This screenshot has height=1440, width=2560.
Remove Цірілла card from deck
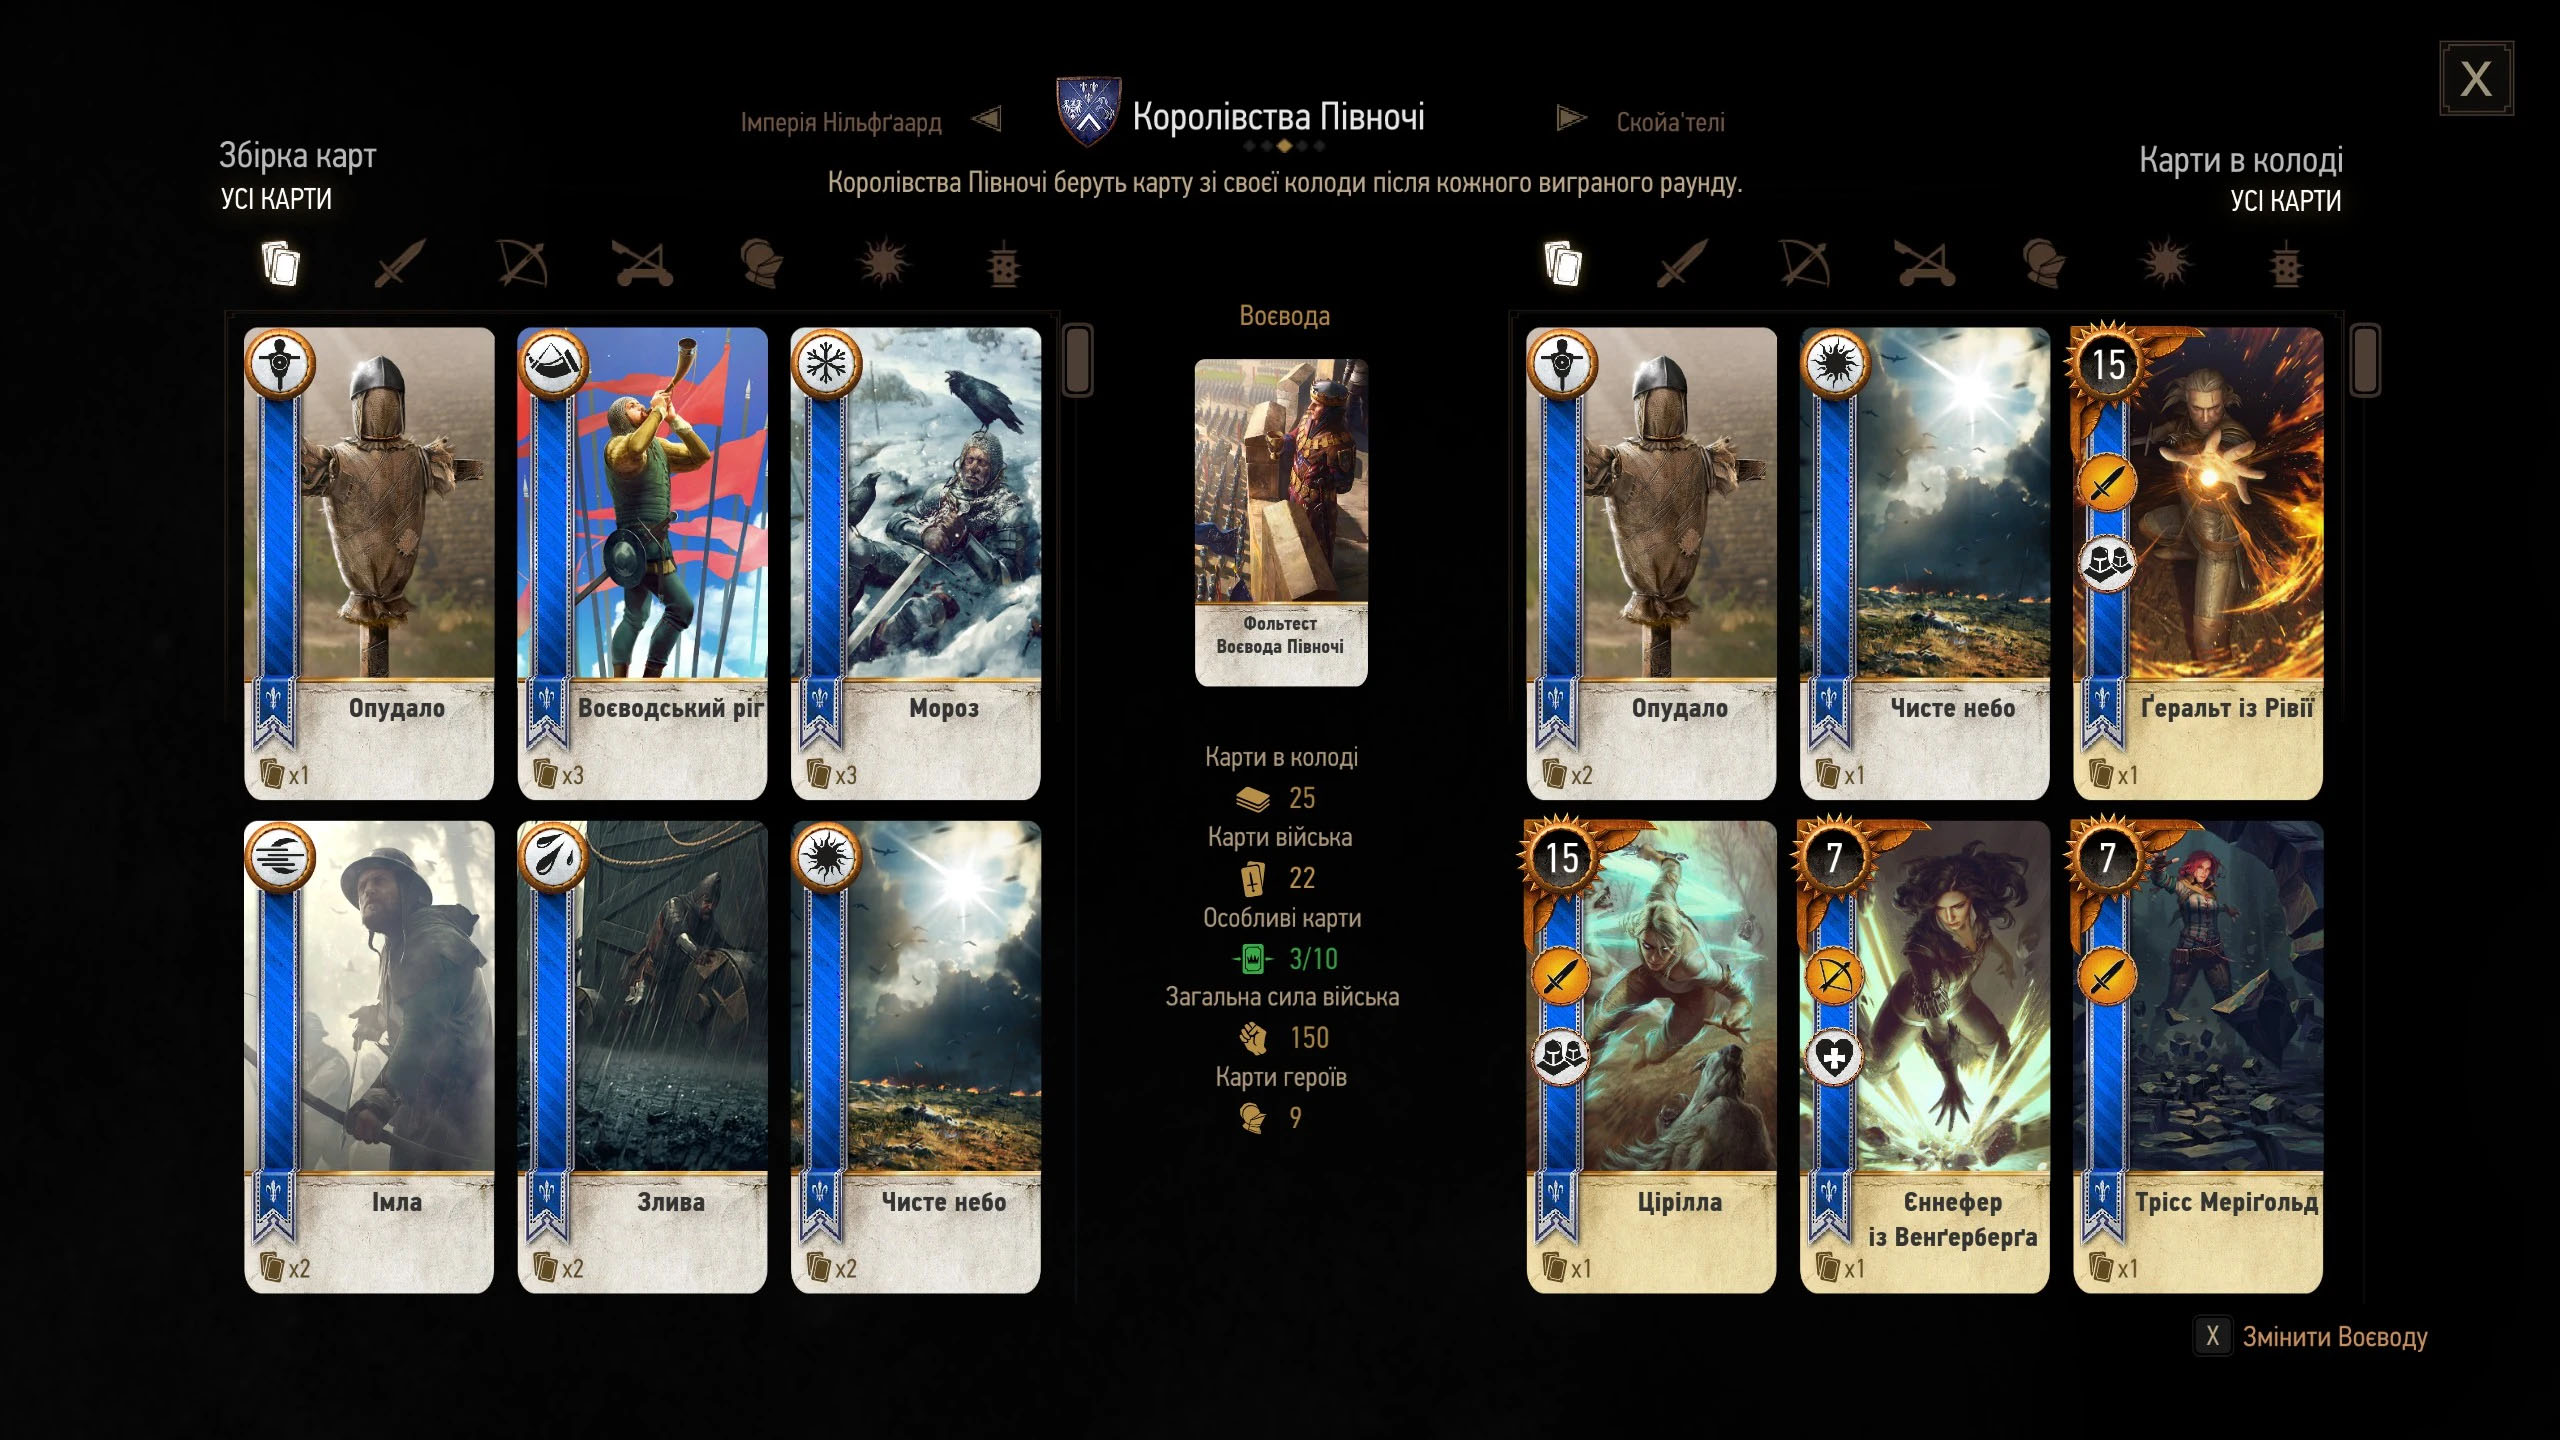tap(1651, 1057)
